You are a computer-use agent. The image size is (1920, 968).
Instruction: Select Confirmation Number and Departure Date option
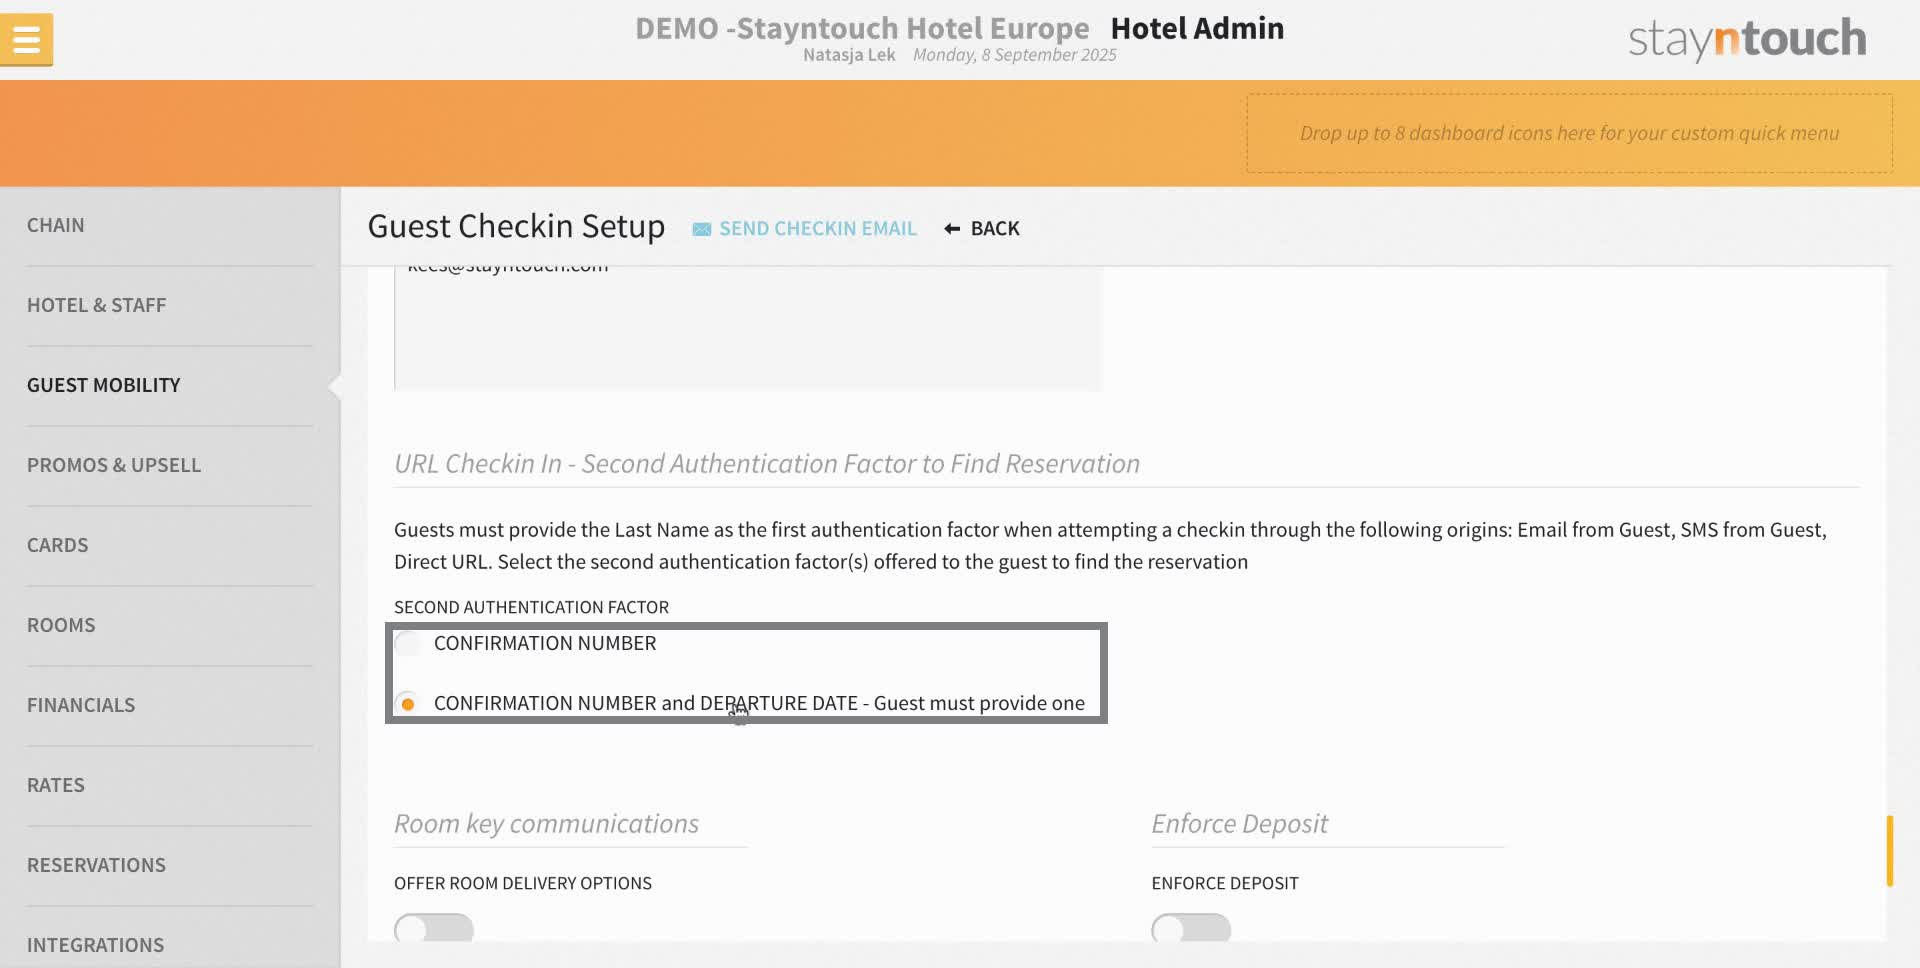pos(407,703)
